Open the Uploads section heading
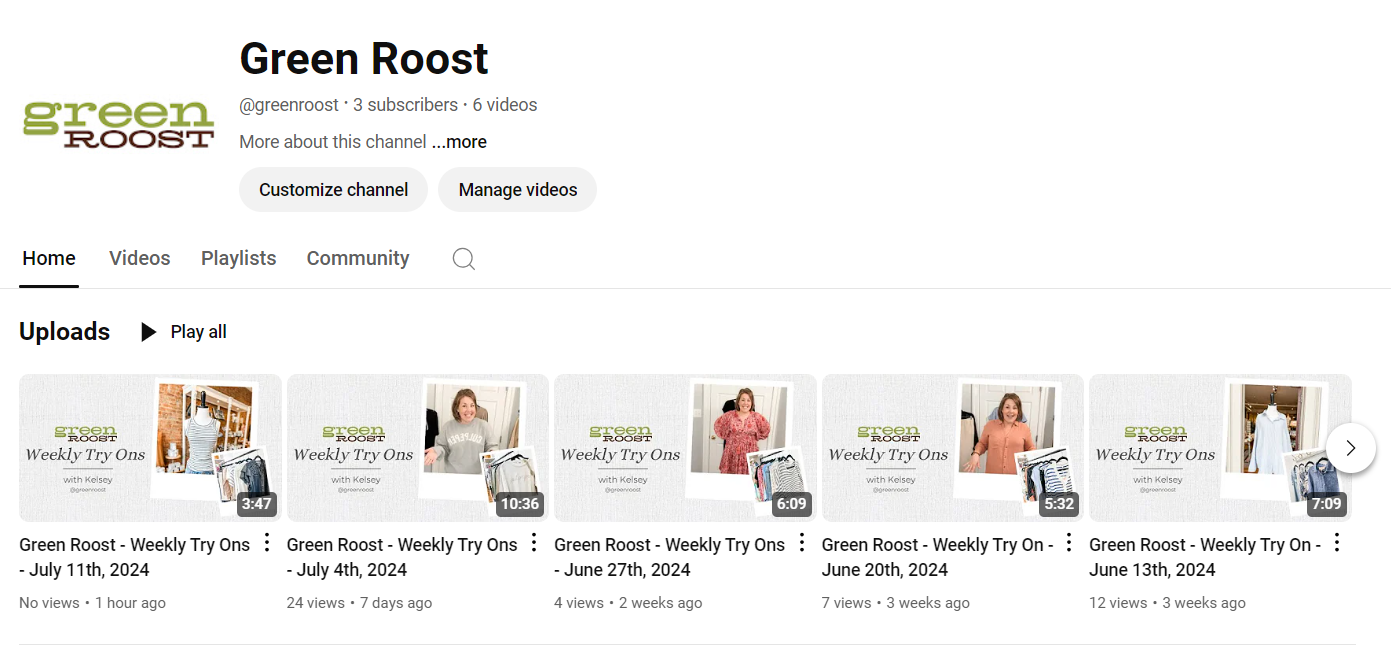Viewport: 1391px width, 672px height. click(x=65, y=332)
